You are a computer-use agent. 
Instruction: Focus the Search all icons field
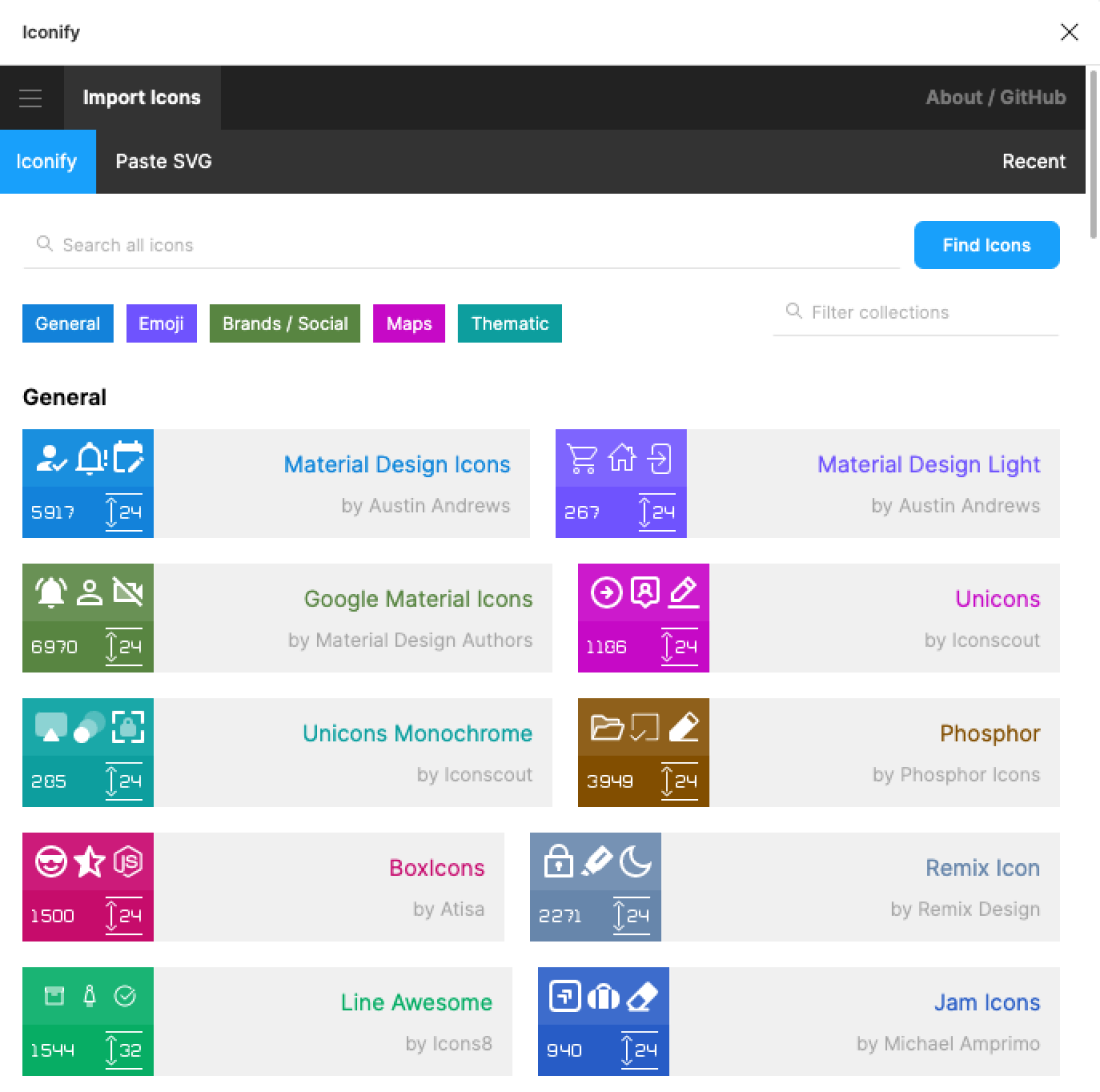[x=461, y=245]
